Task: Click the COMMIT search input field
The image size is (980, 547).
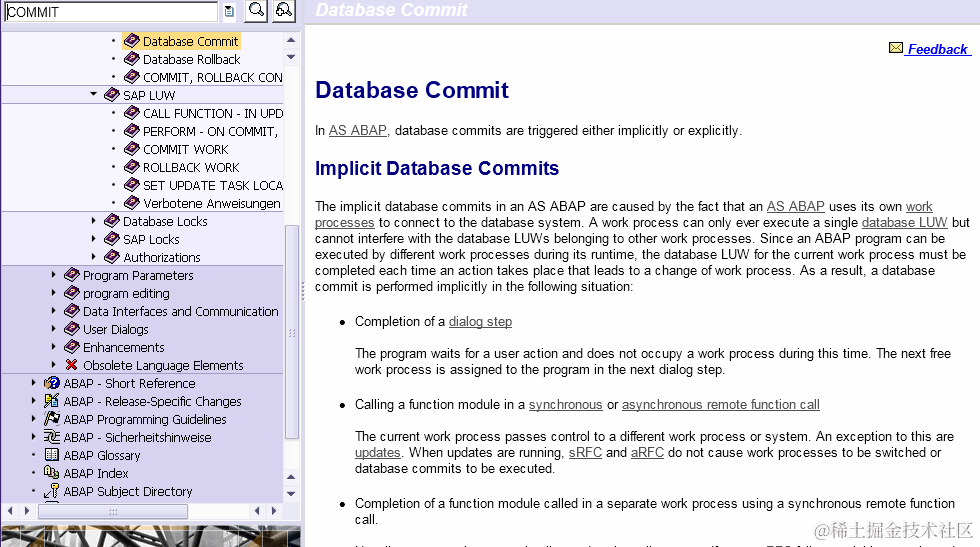Action: point(111,12)
